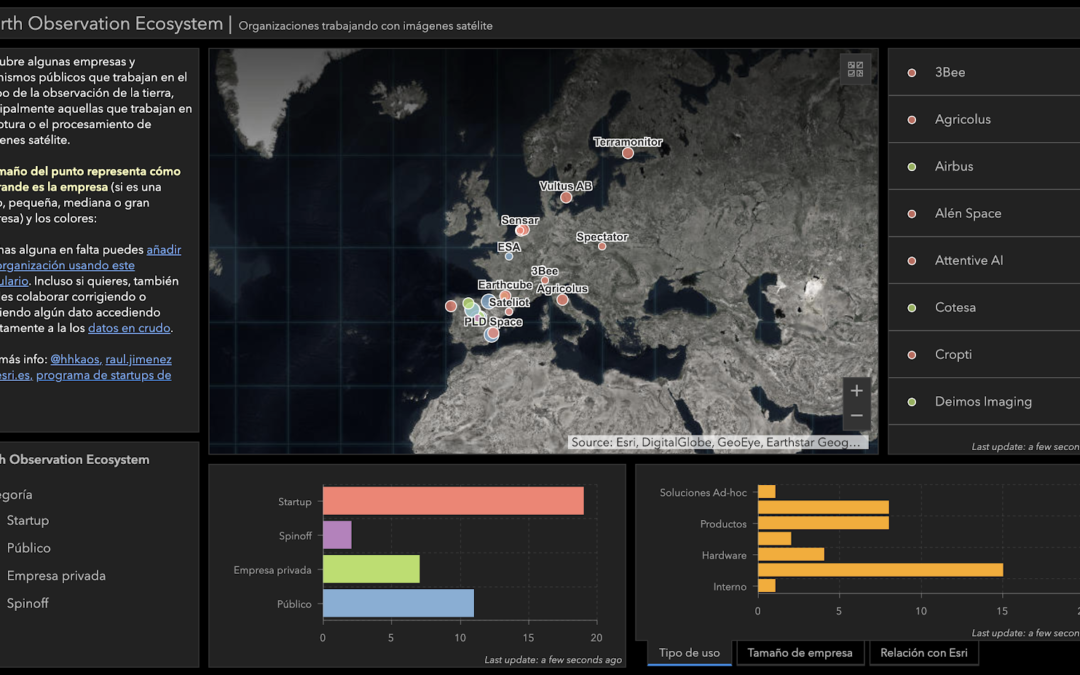Image resolution: width=1080 pixels, height=675 pixels.
Task: Filter by Empresa privada category in legend
Action: point(56,576)
